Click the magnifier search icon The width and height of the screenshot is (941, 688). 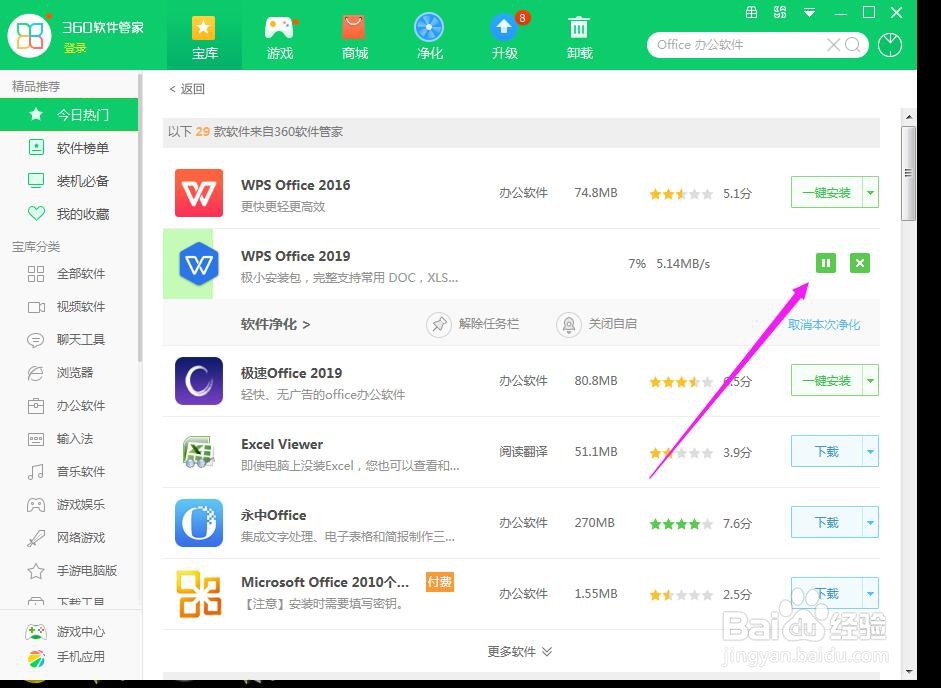point(853,44)
